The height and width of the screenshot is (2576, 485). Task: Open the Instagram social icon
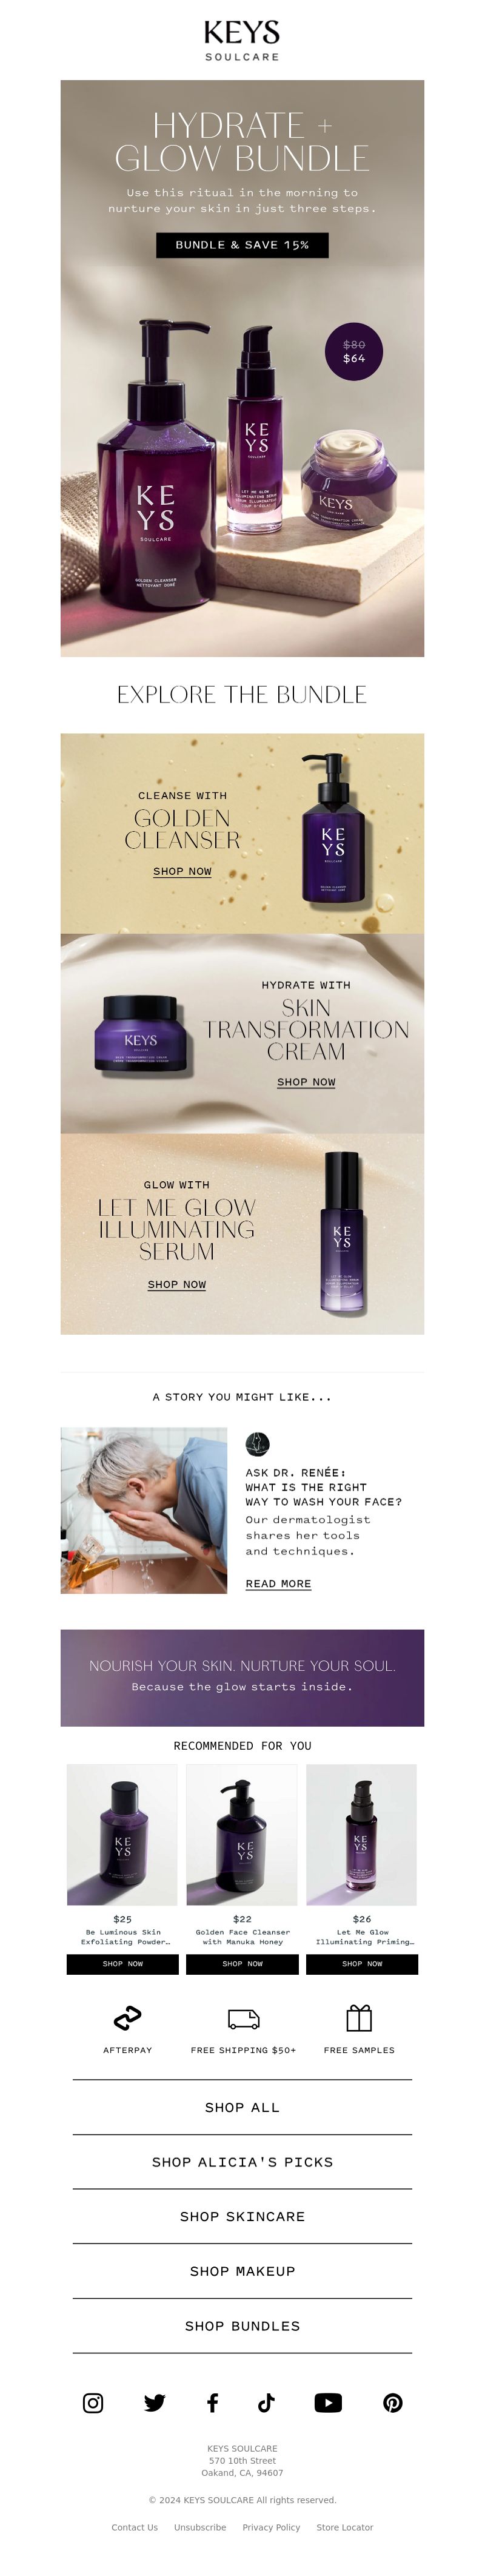click(x=93, y=2403)
